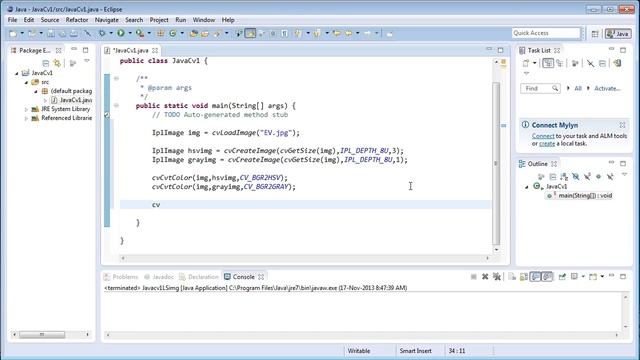This screenshot has width=640, height=360.
Task: Click the Print toolbar icon
Action: [x=74, y=33]
